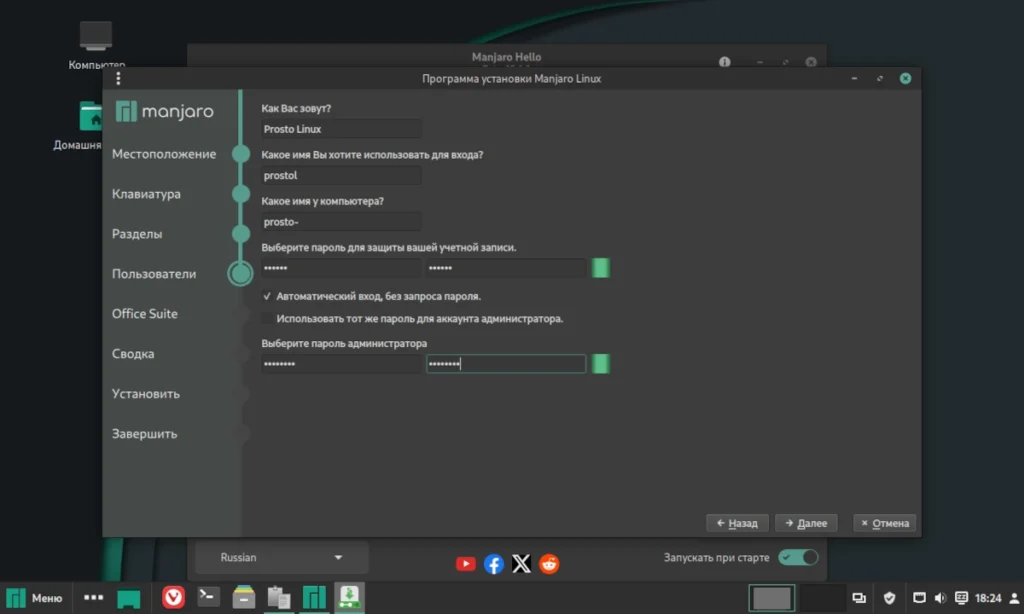Select the Установить step
This screenshot has width=1024, height=614.
[146, 394]
